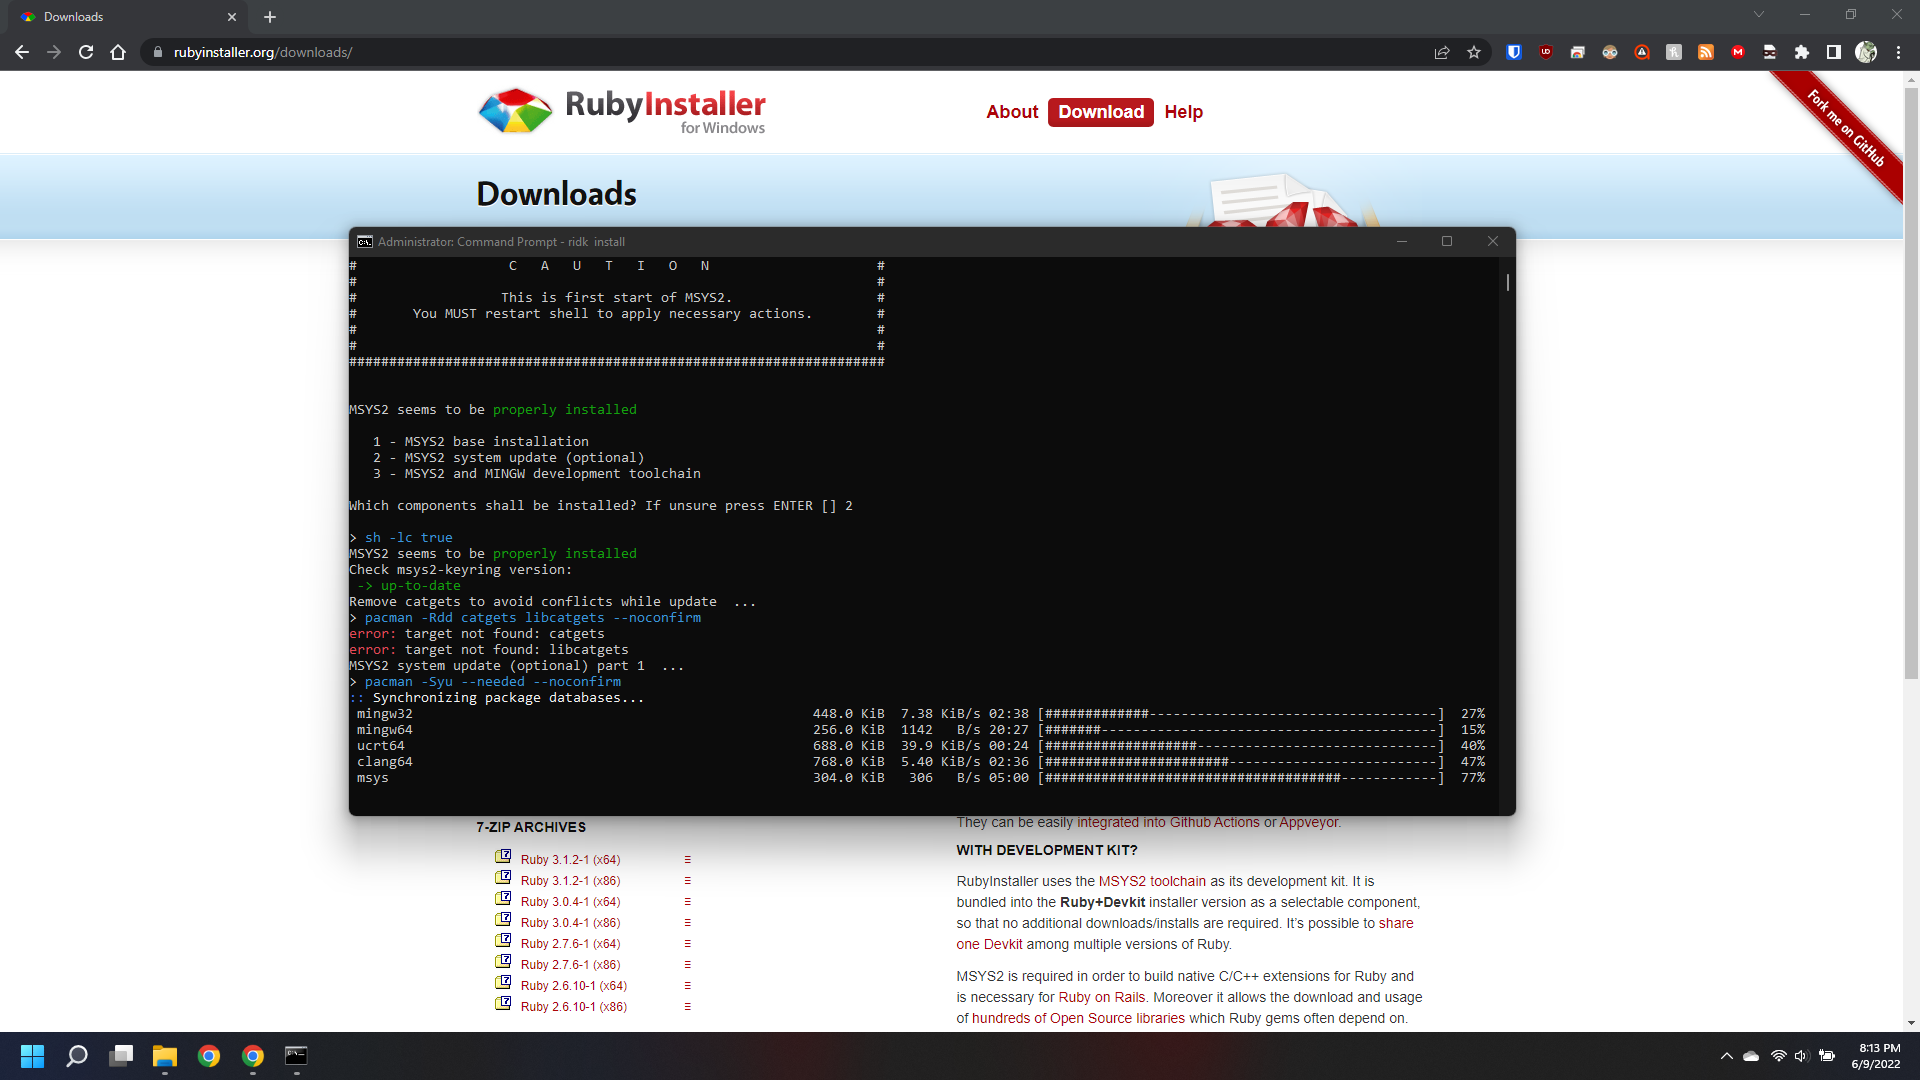Reload the rubyinstaller.org page
The image size is (1920, 1080).
point(86,52)
